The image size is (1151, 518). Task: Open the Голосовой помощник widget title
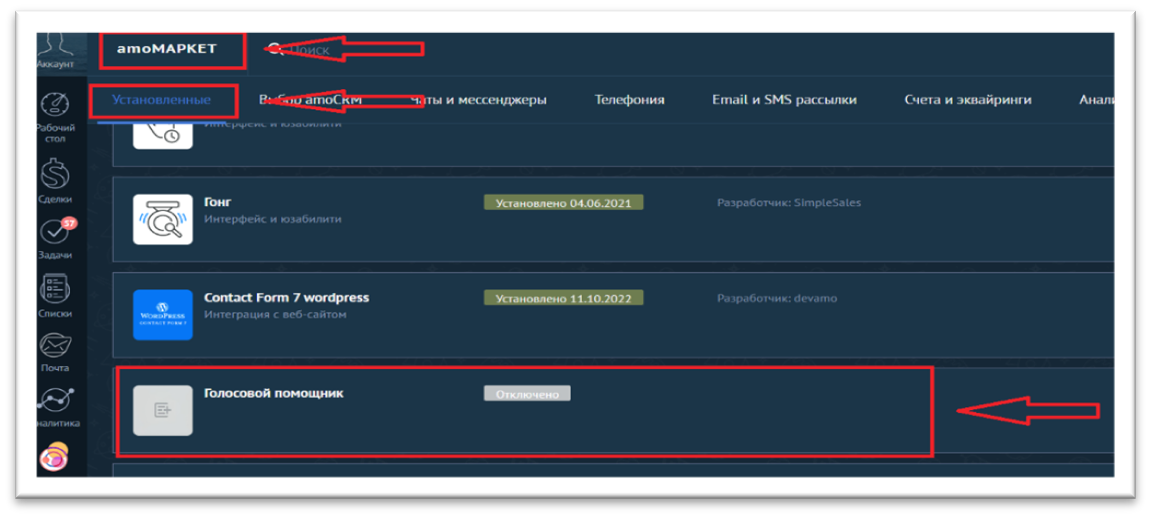[x=274, y=393]
